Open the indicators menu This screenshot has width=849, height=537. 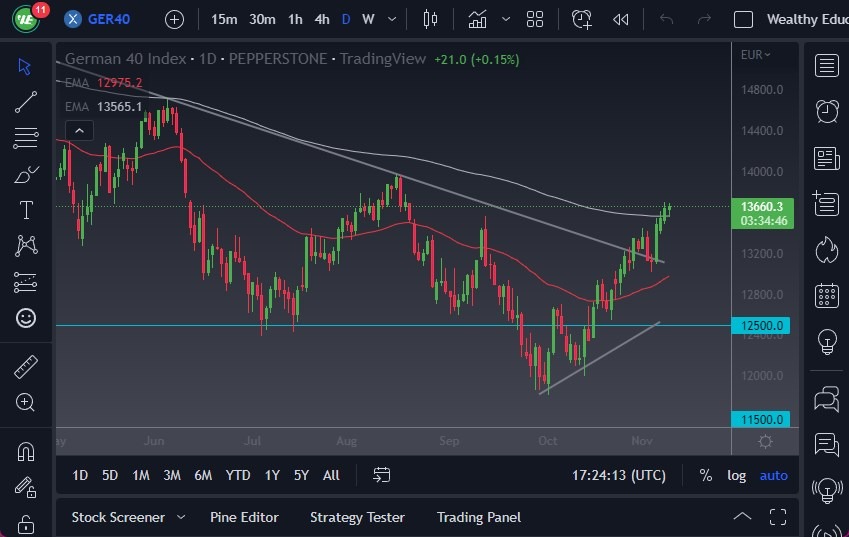(477, 19)
